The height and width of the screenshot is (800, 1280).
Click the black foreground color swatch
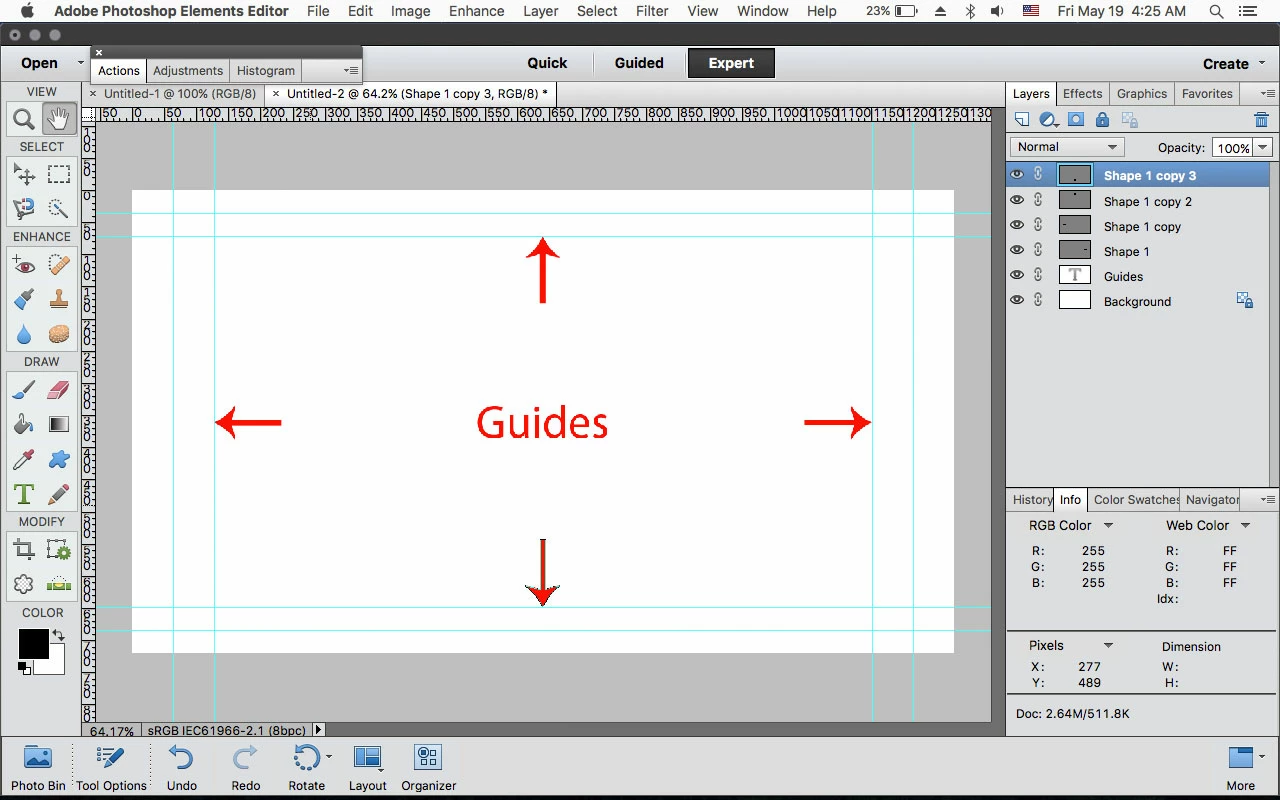32,643
